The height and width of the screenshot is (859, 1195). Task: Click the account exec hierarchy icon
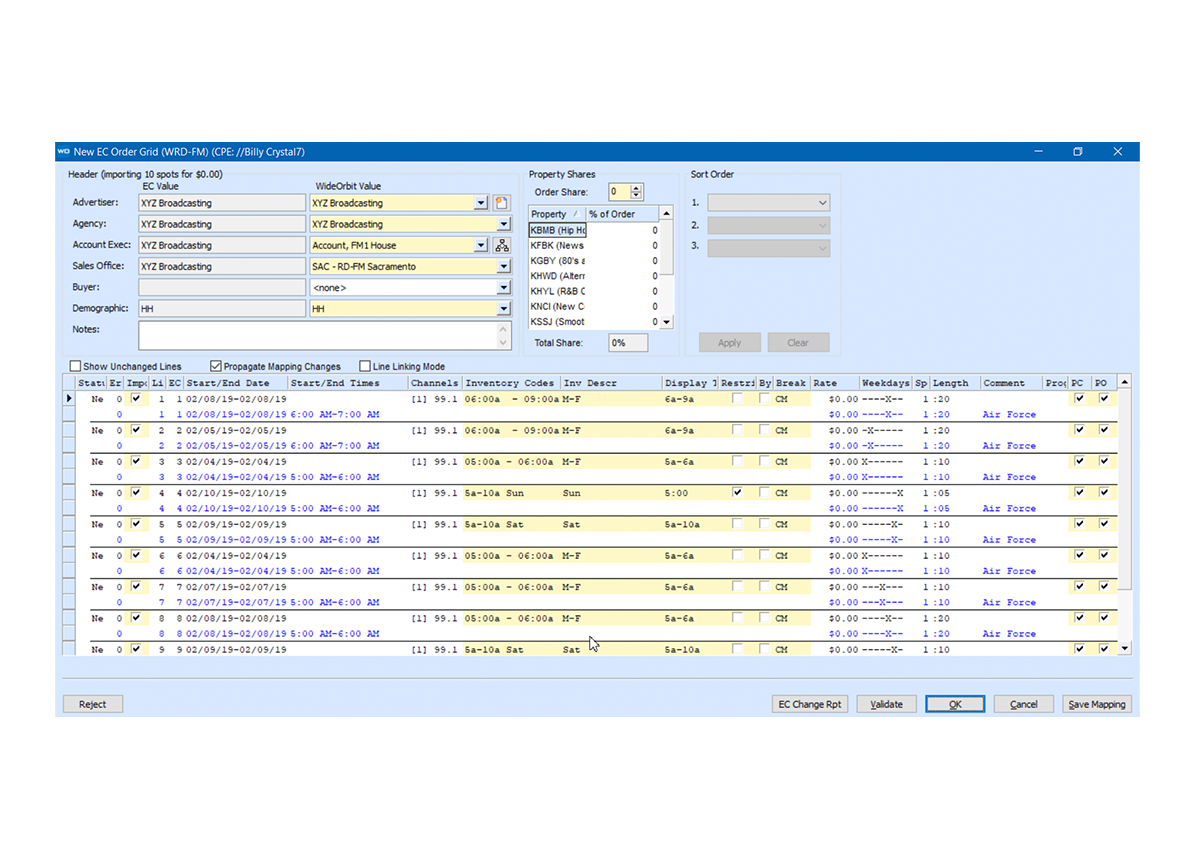(502, 245)
